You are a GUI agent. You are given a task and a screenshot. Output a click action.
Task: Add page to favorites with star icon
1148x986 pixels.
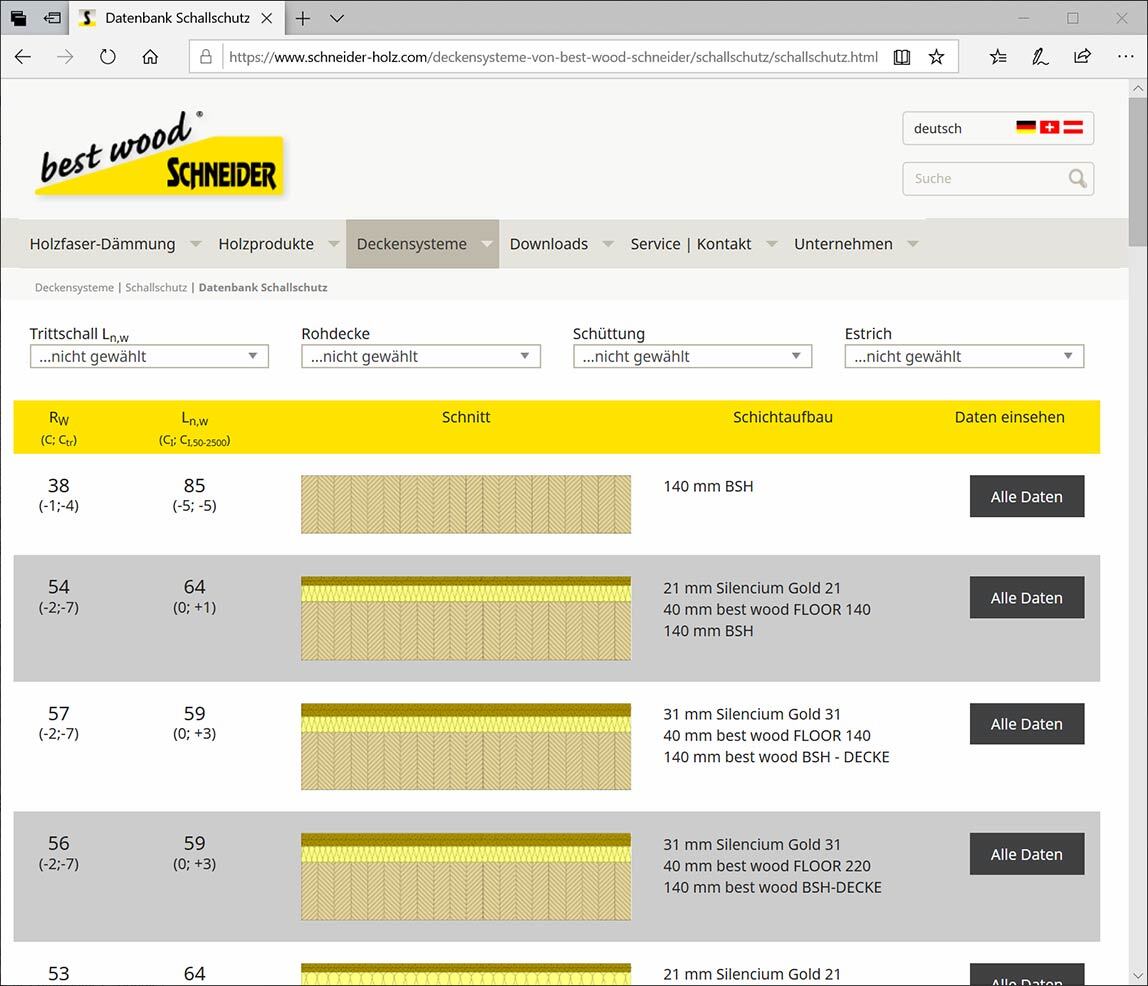click(936, 56)
